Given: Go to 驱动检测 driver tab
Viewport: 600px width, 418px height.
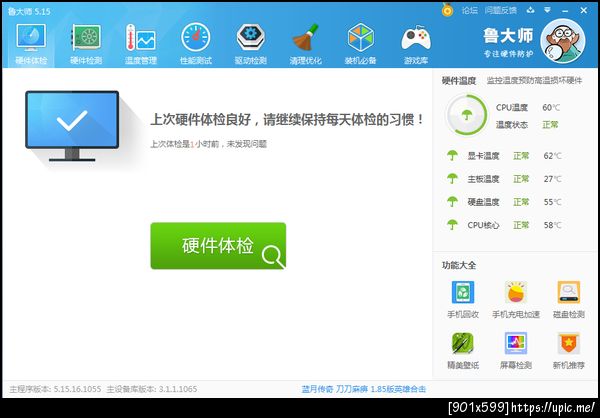Looking at the screenshot, I should 251,44.
